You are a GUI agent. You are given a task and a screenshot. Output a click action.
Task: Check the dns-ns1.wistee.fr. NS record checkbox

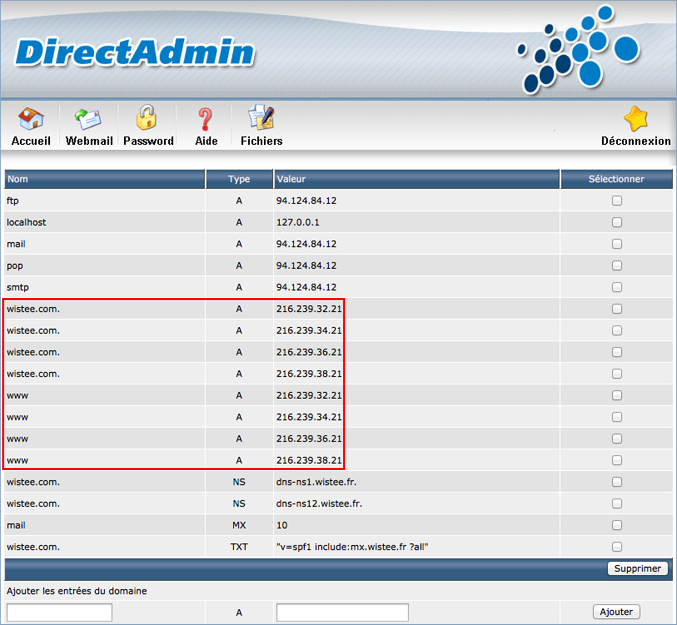[617, 482]
